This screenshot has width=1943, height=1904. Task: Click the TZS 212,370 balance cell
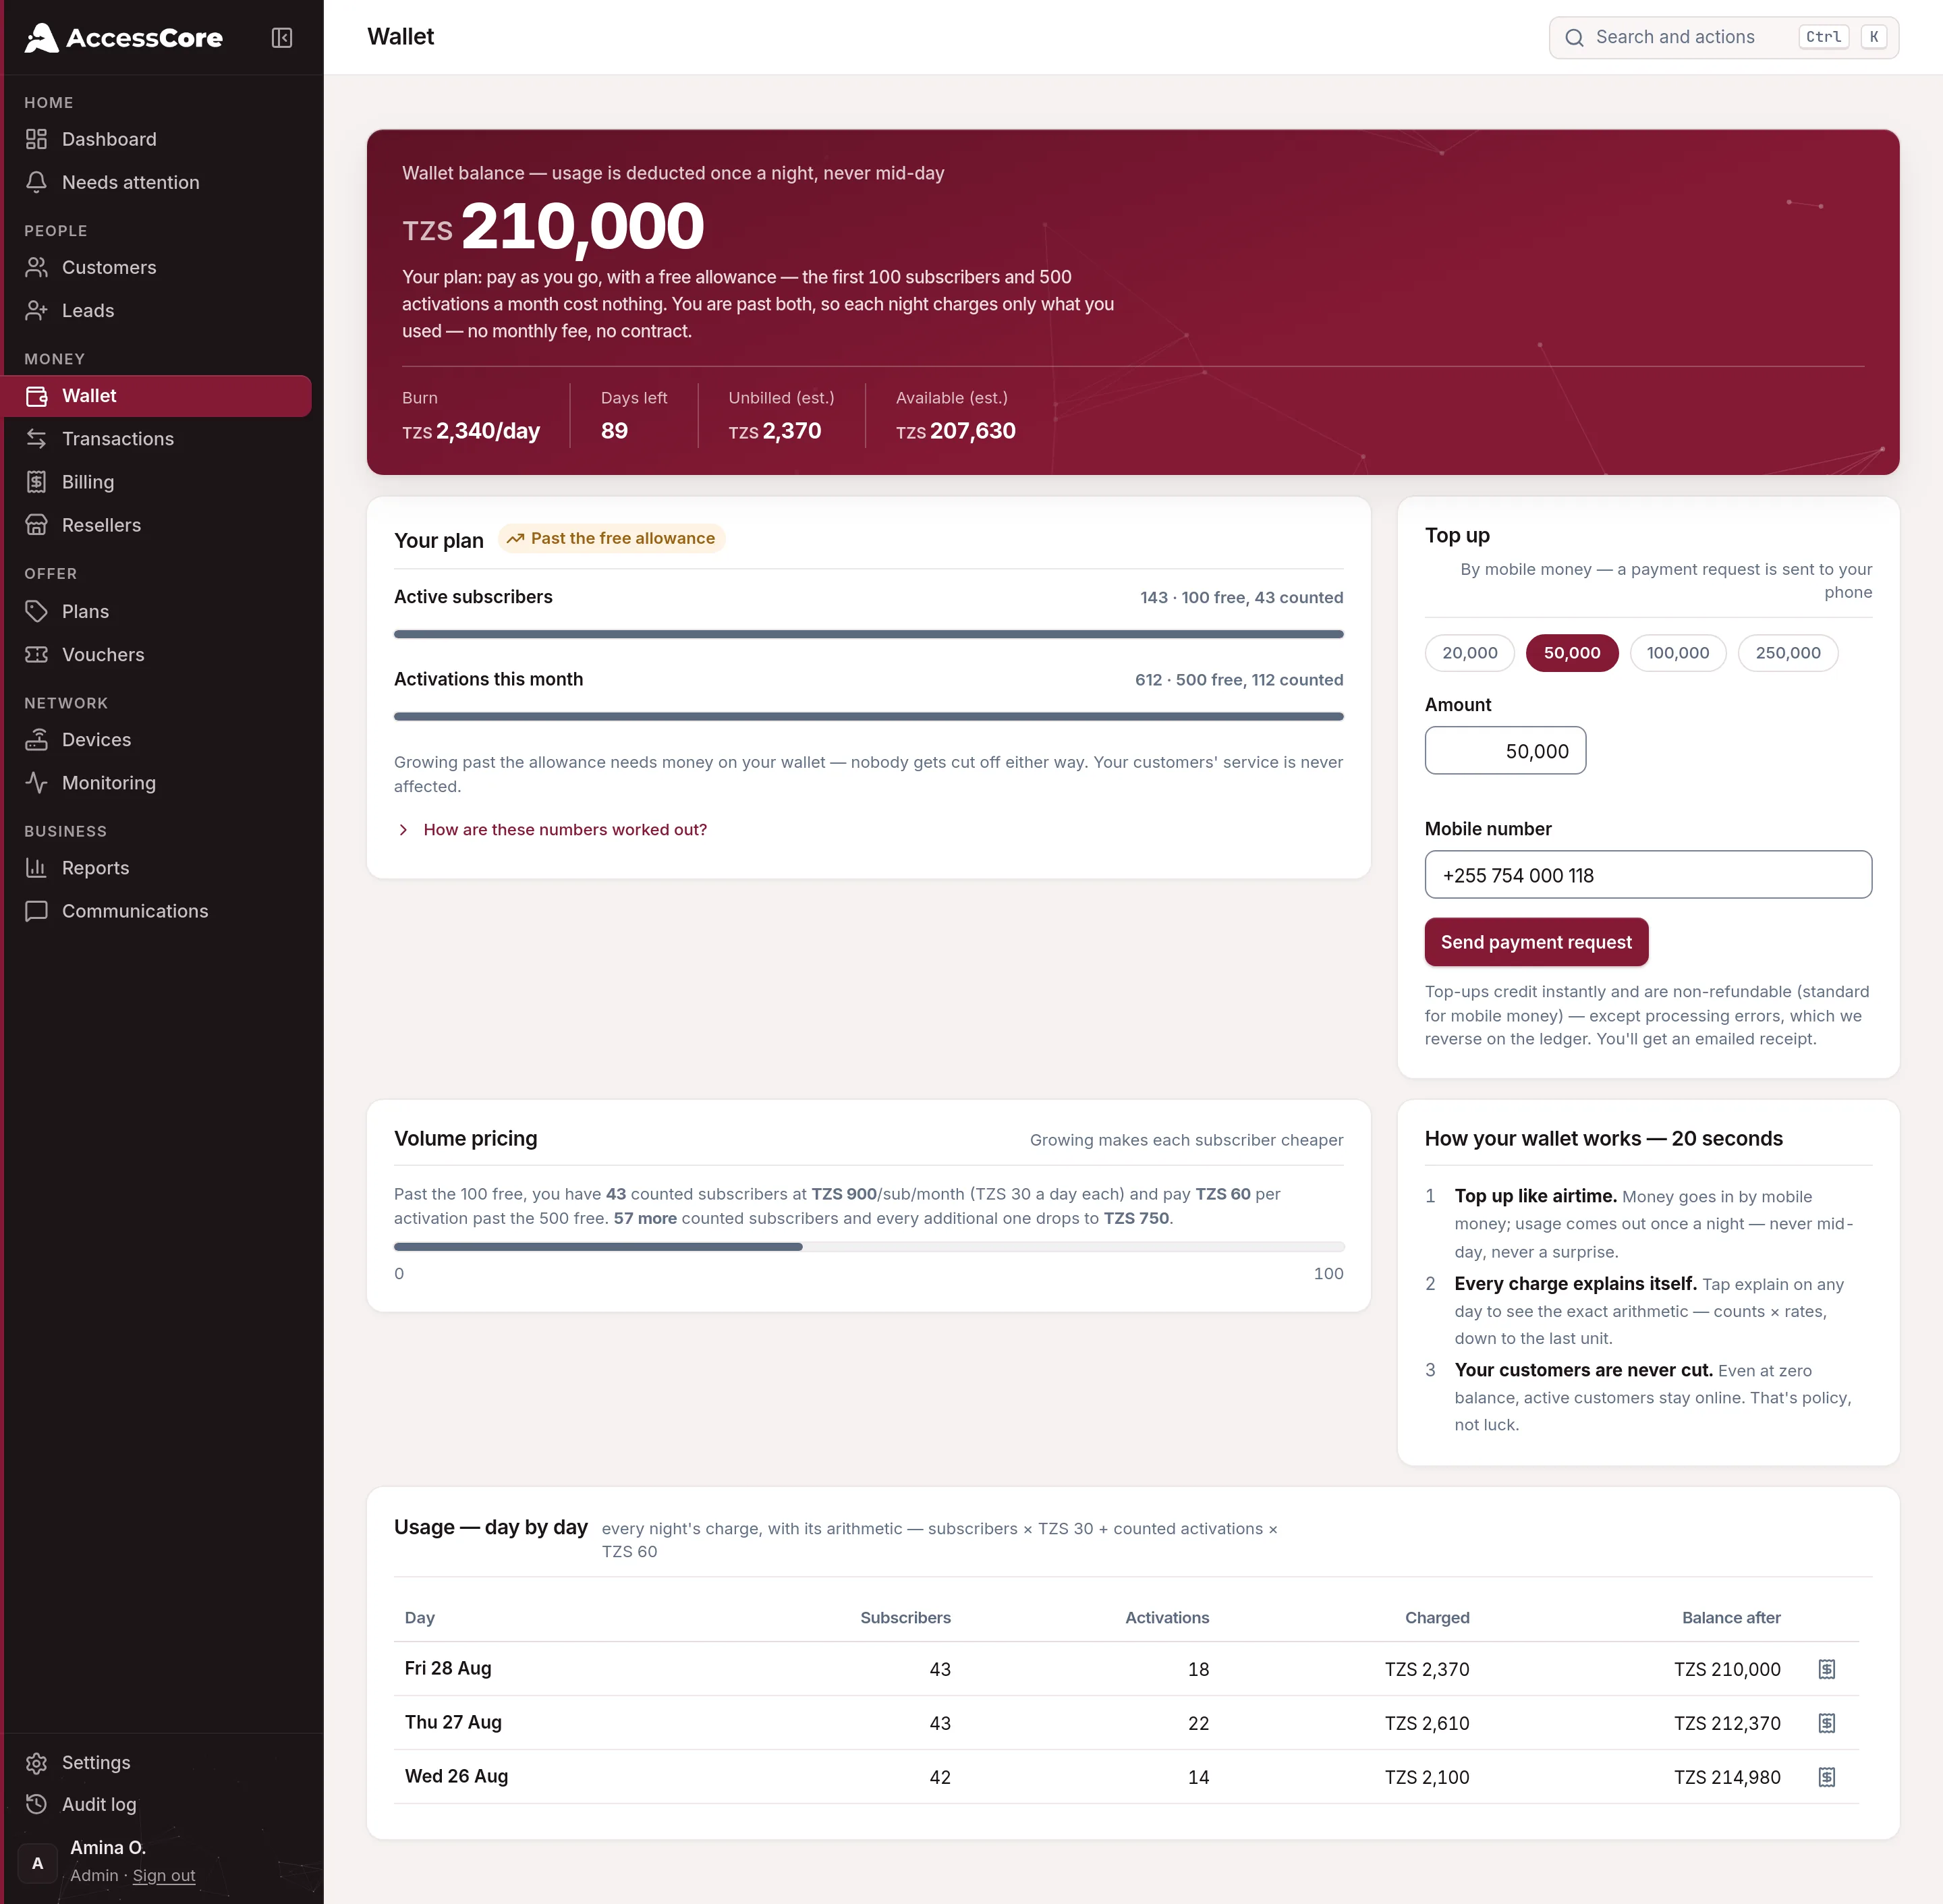pos(1727,1723)
